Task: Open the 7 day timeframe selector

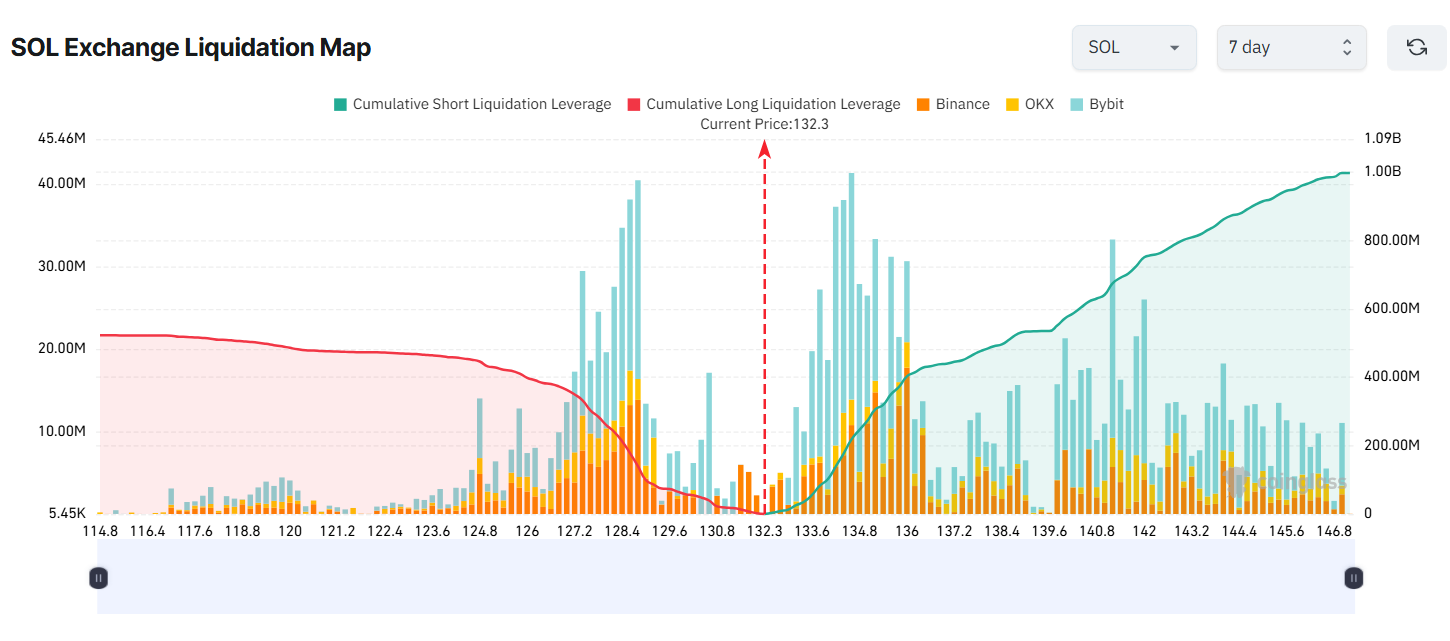Action: pos(1292,47)
